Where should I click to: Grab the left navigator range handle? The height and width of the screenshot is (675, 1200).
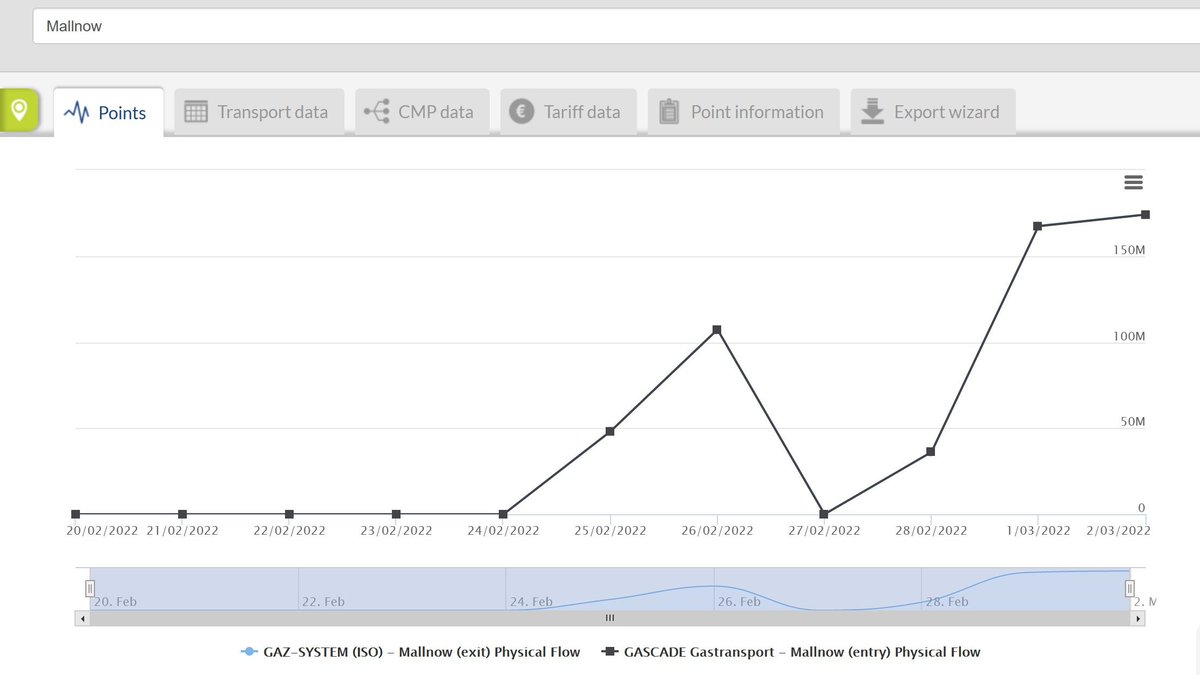coord(90,588)
